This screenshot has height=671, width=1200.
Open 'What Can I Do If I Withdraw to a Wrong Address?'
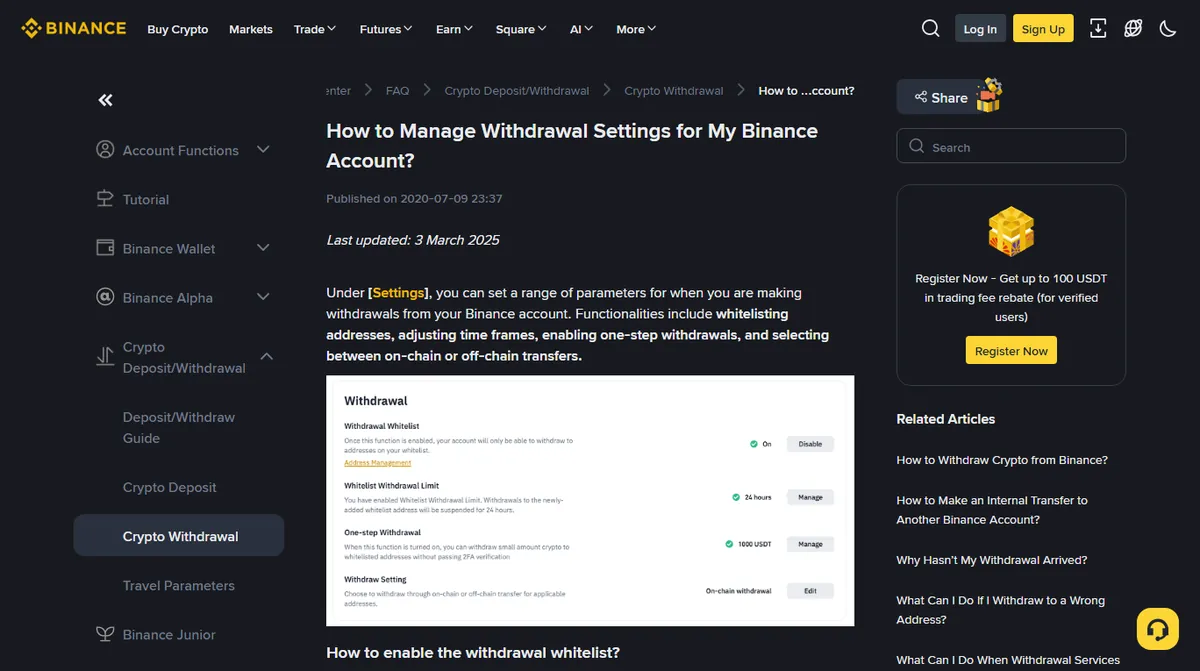[x=1001, y=610]
